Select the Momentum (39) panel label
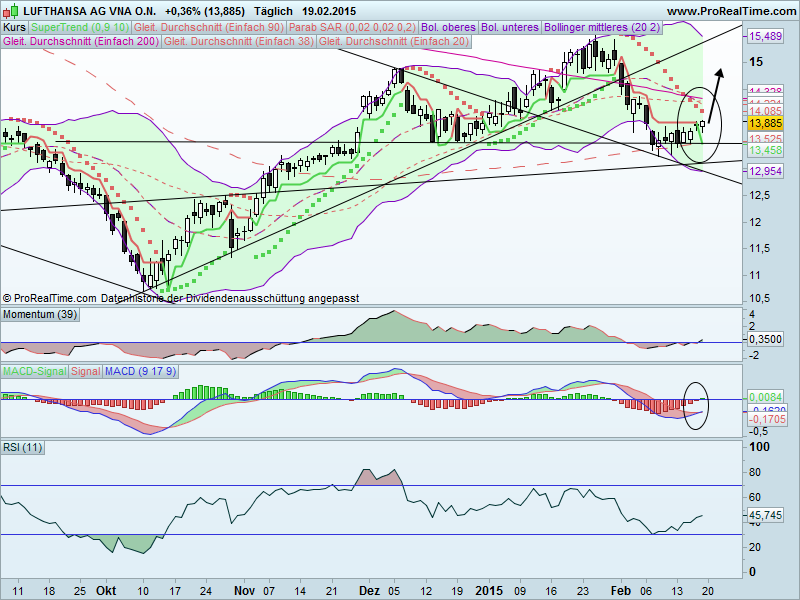 [40, 314]
